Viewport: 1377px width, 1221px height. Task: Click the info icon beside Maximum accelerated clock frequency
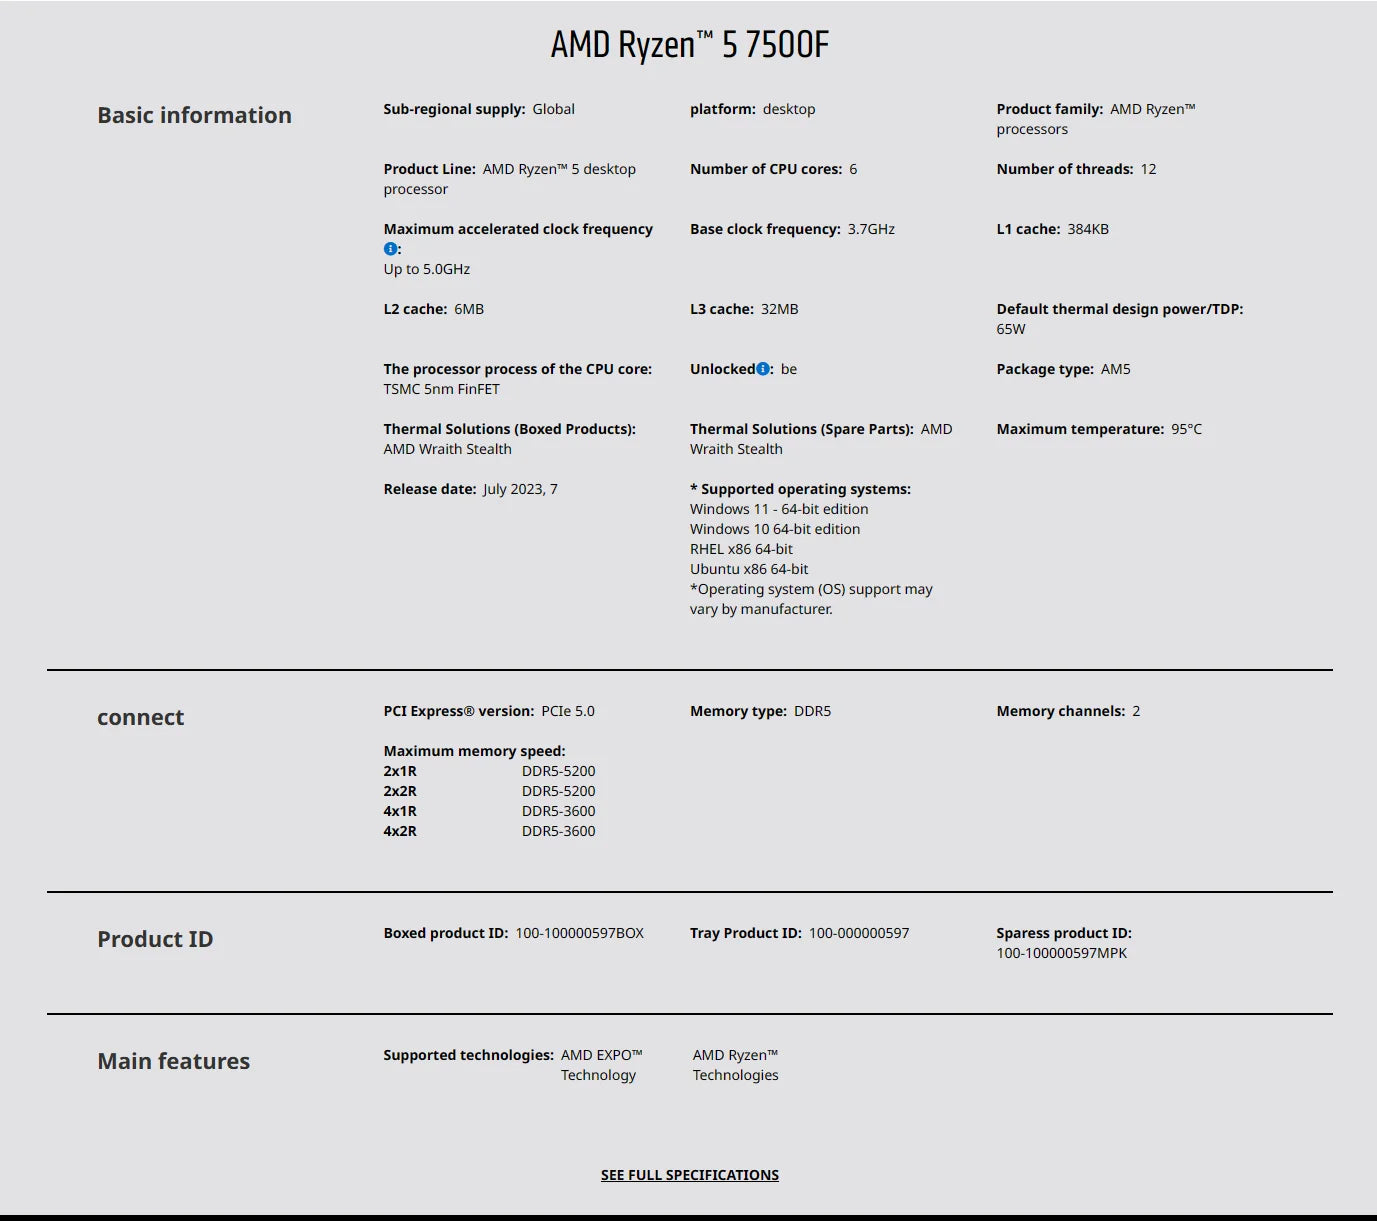tap(390, 248)
